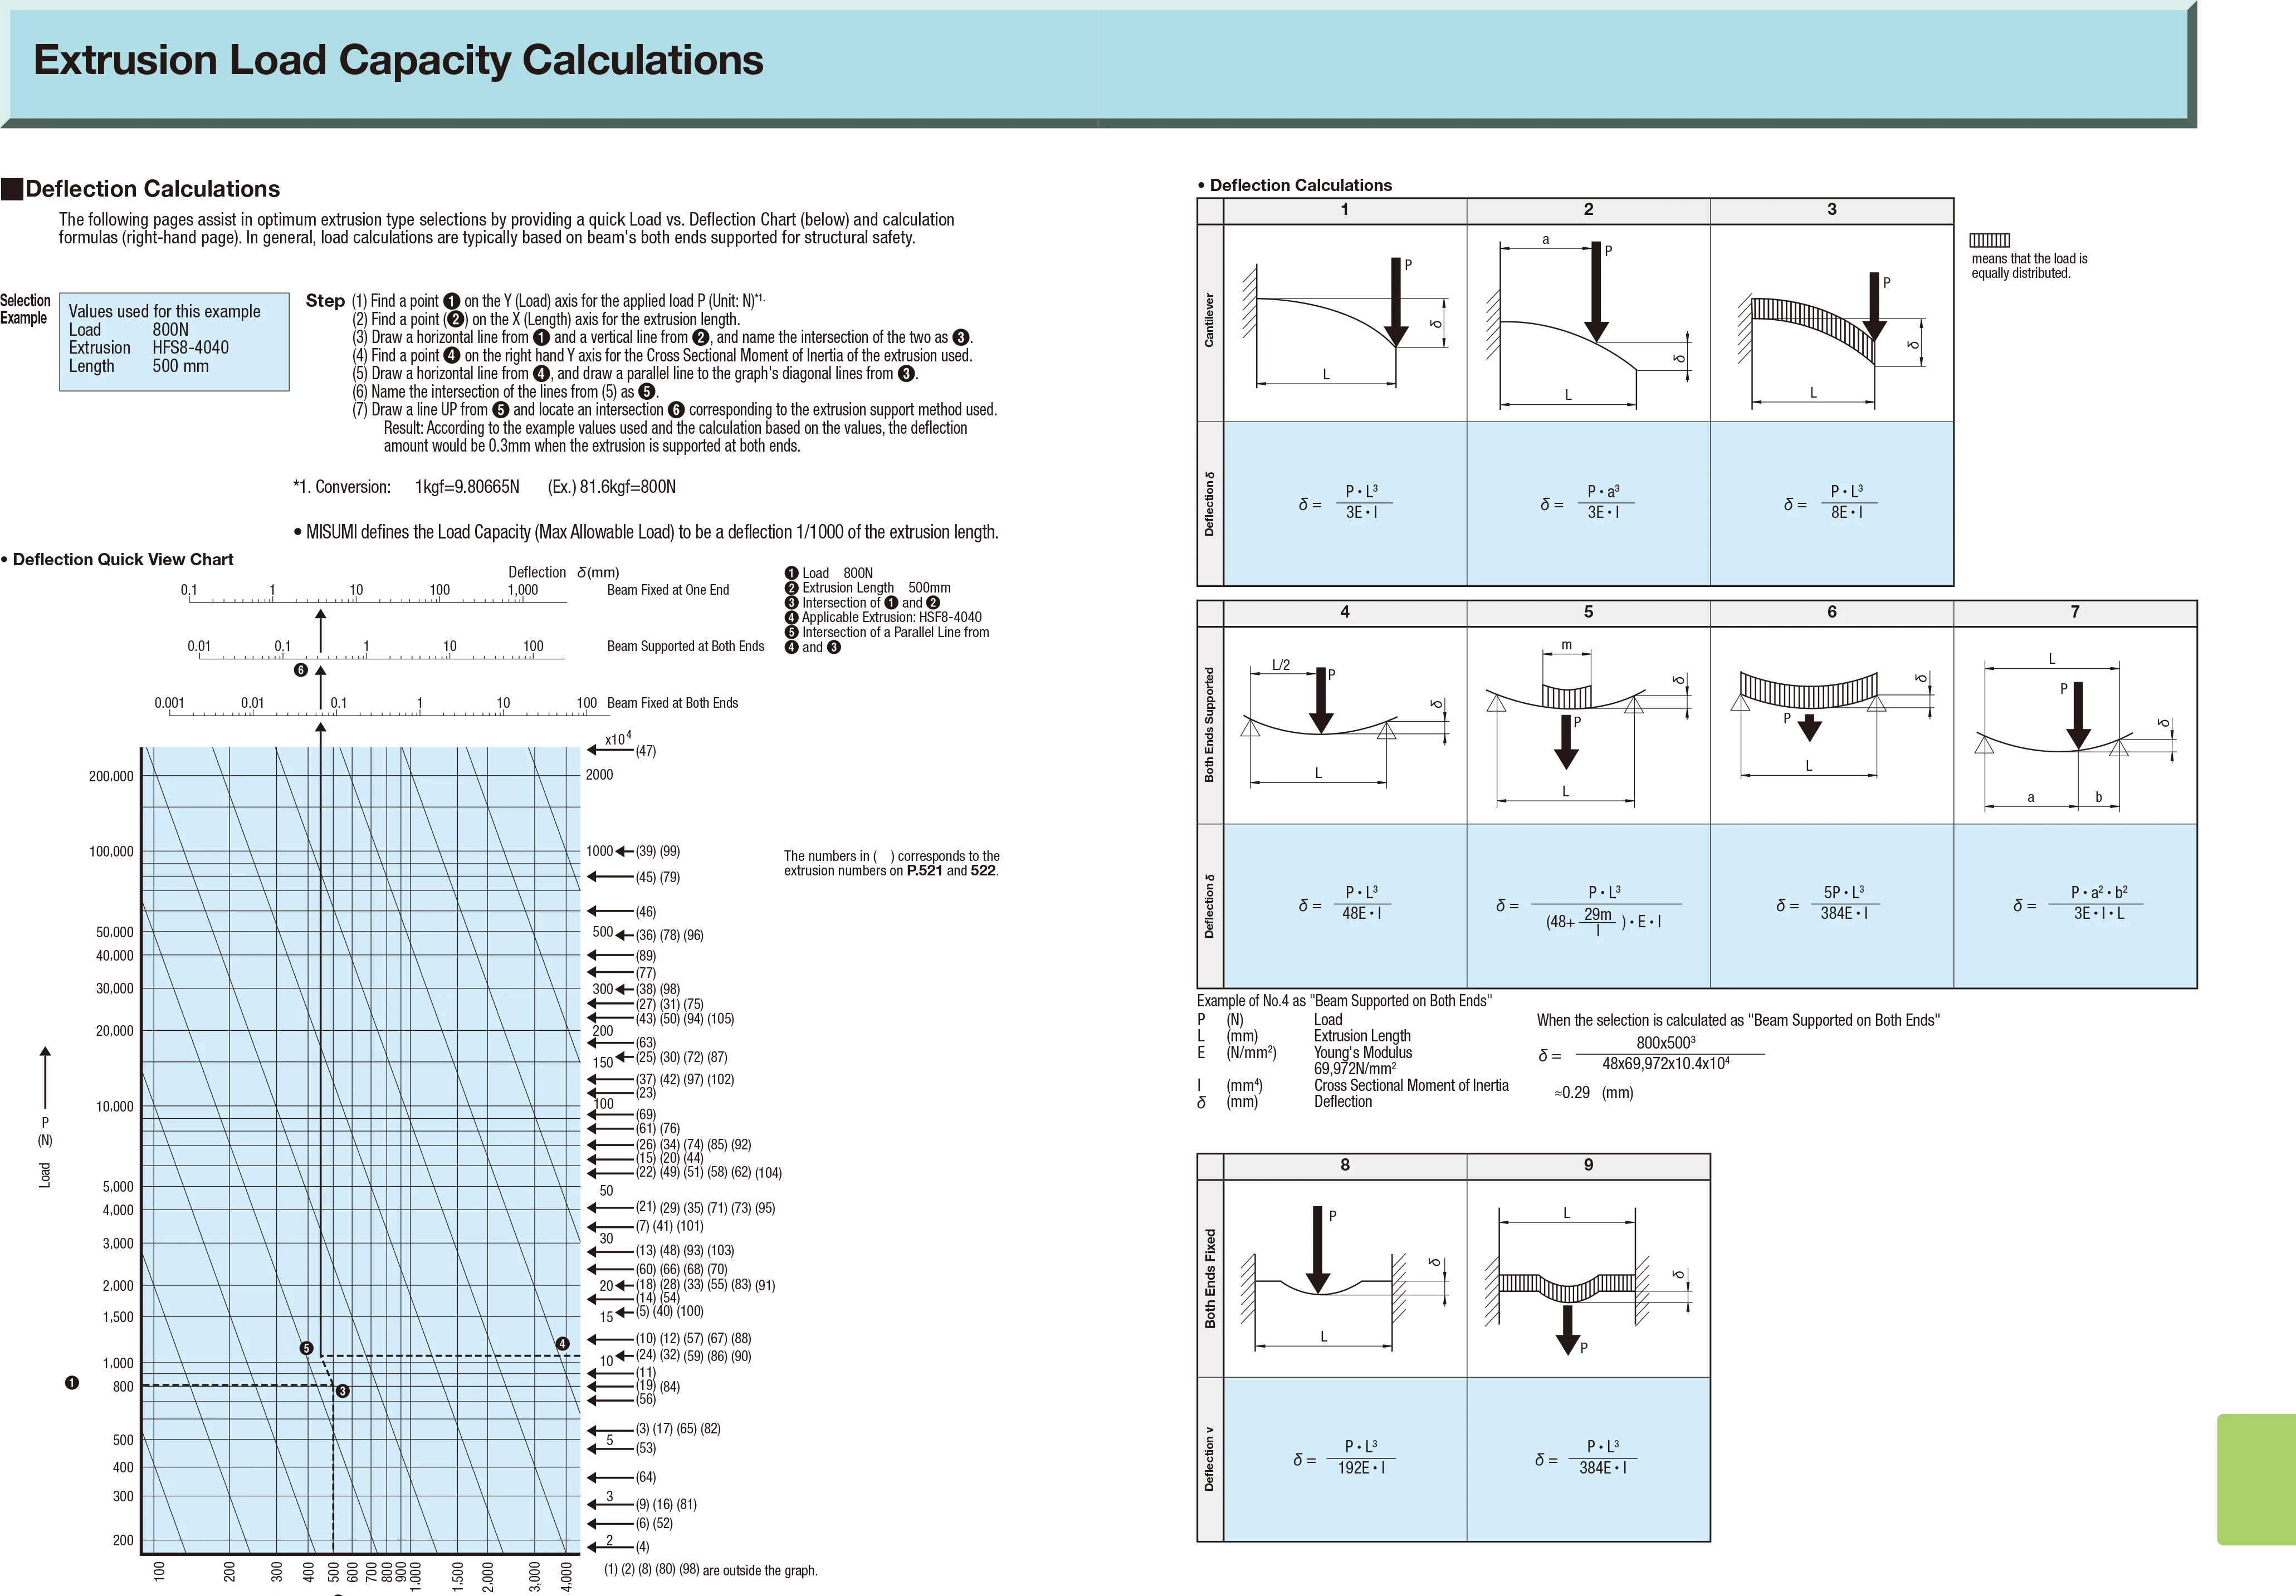This screenshot has width=2296, height=1596.
Task: Click the 'Values used for this example' box
Action: coord(174,340)
